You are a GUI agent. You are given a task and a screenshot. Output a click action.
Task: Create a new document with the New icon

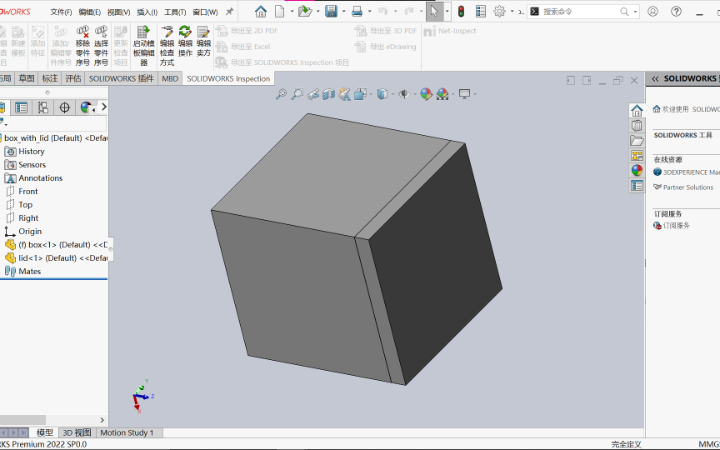280,11
